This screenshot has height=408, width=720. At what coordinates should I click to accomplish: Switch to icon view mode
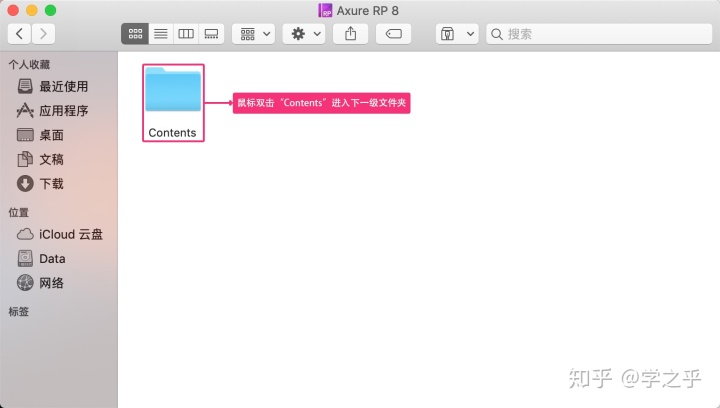tap(134, 34)
